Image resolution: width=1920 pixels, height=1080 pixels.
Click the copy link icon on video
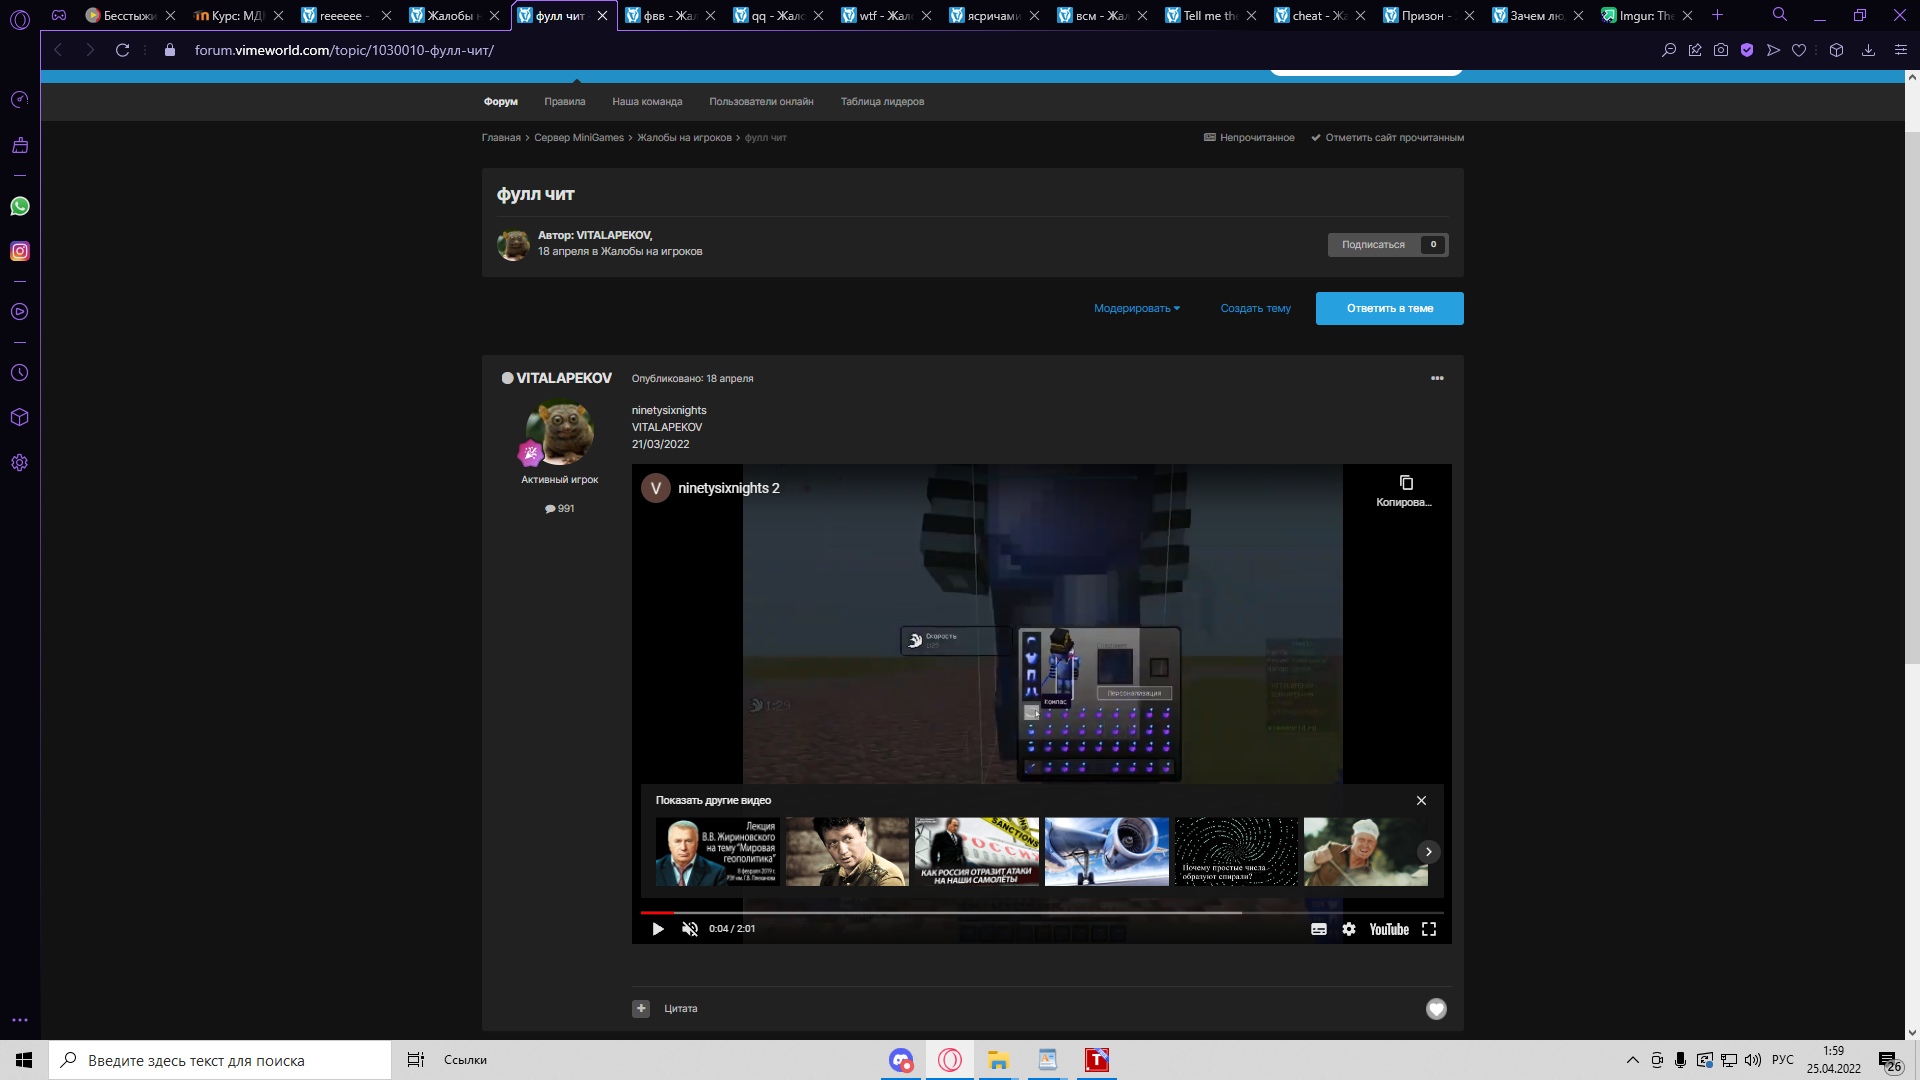1406,483
